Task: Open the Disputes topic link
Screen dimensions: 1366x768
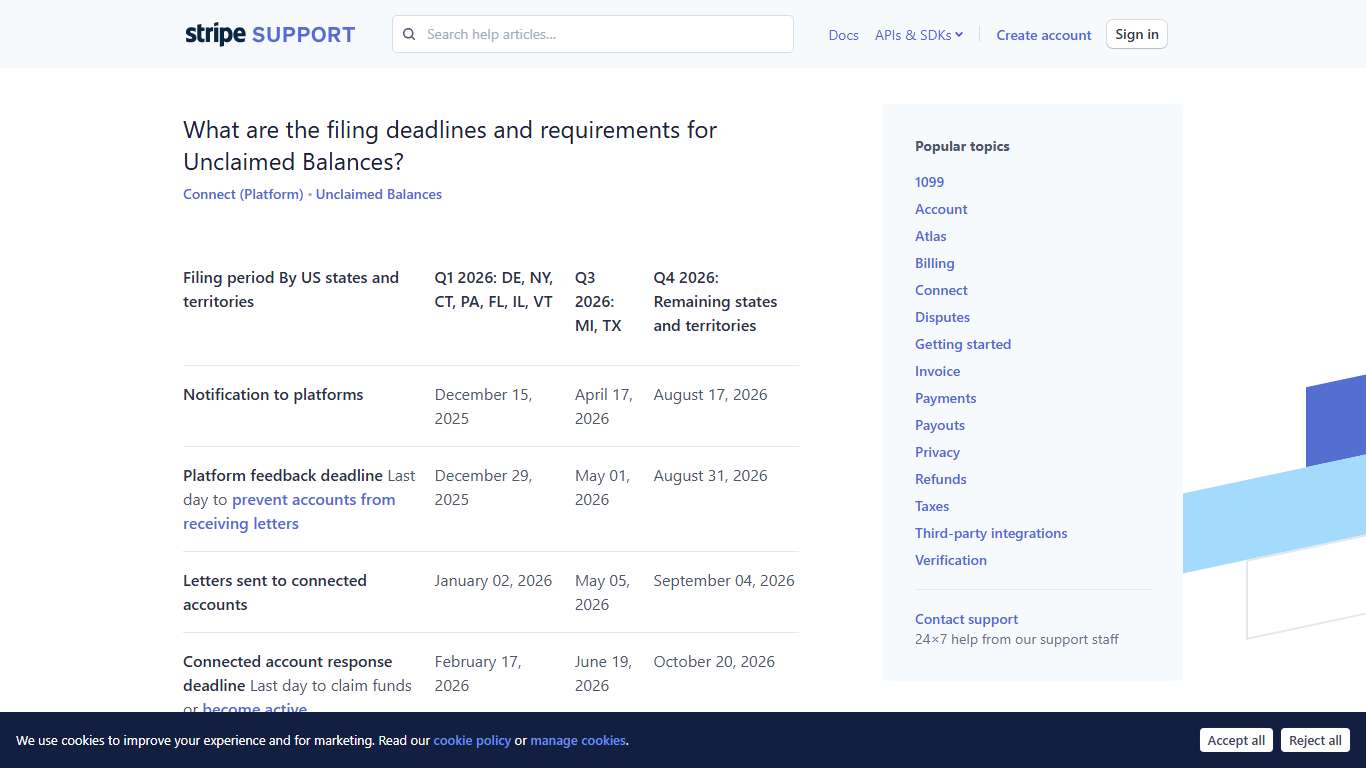Action: pos(942,317)
